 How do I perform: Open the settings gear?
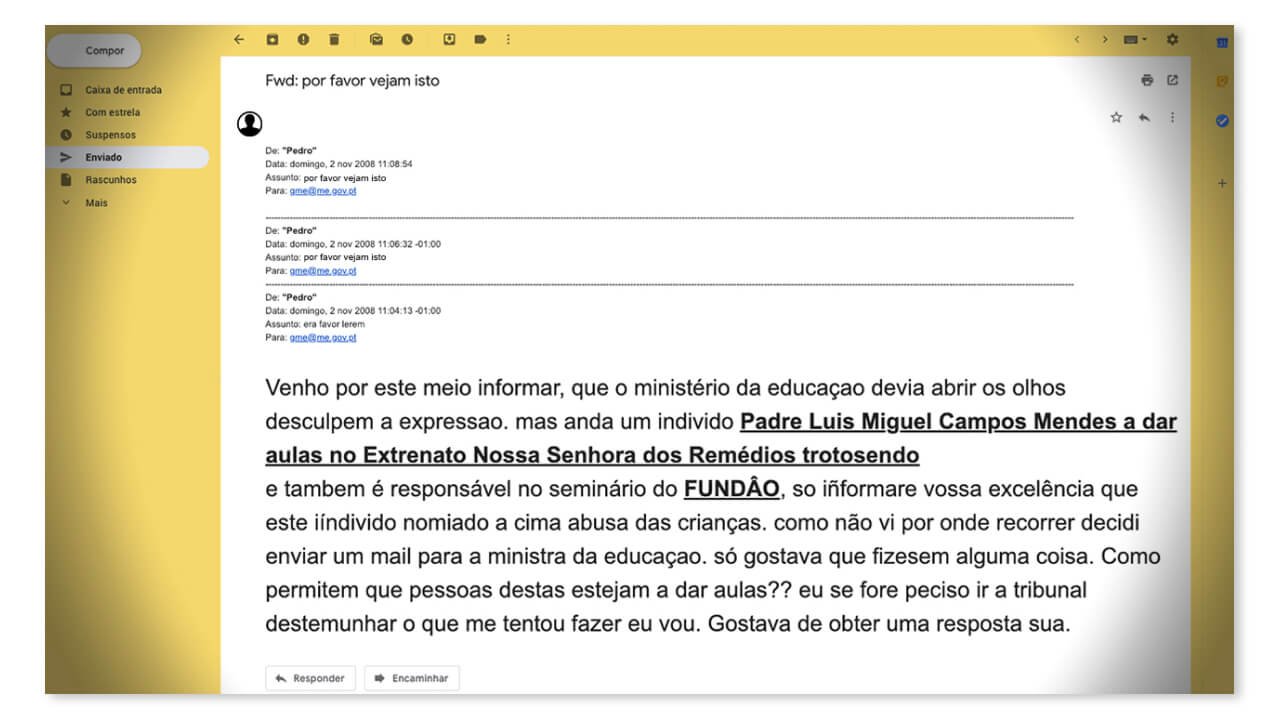pyautogui.click(x=1172, y=39)
